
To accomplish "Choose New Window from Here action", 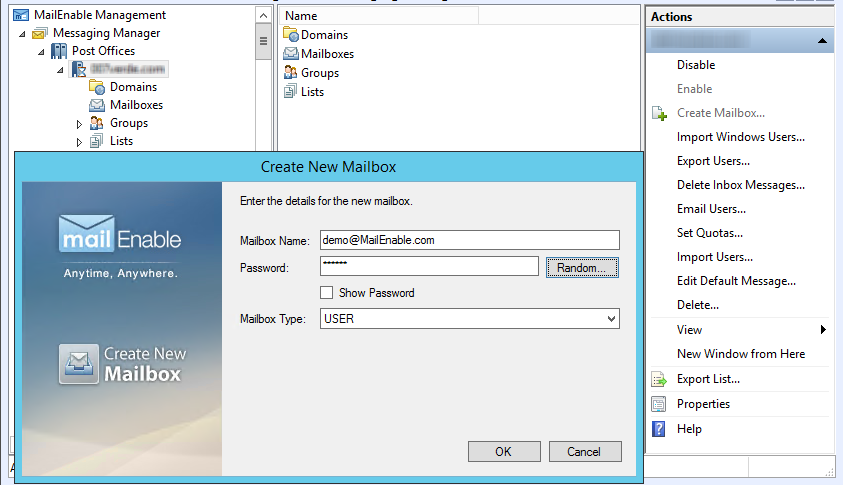I will [x=741, y=354].
